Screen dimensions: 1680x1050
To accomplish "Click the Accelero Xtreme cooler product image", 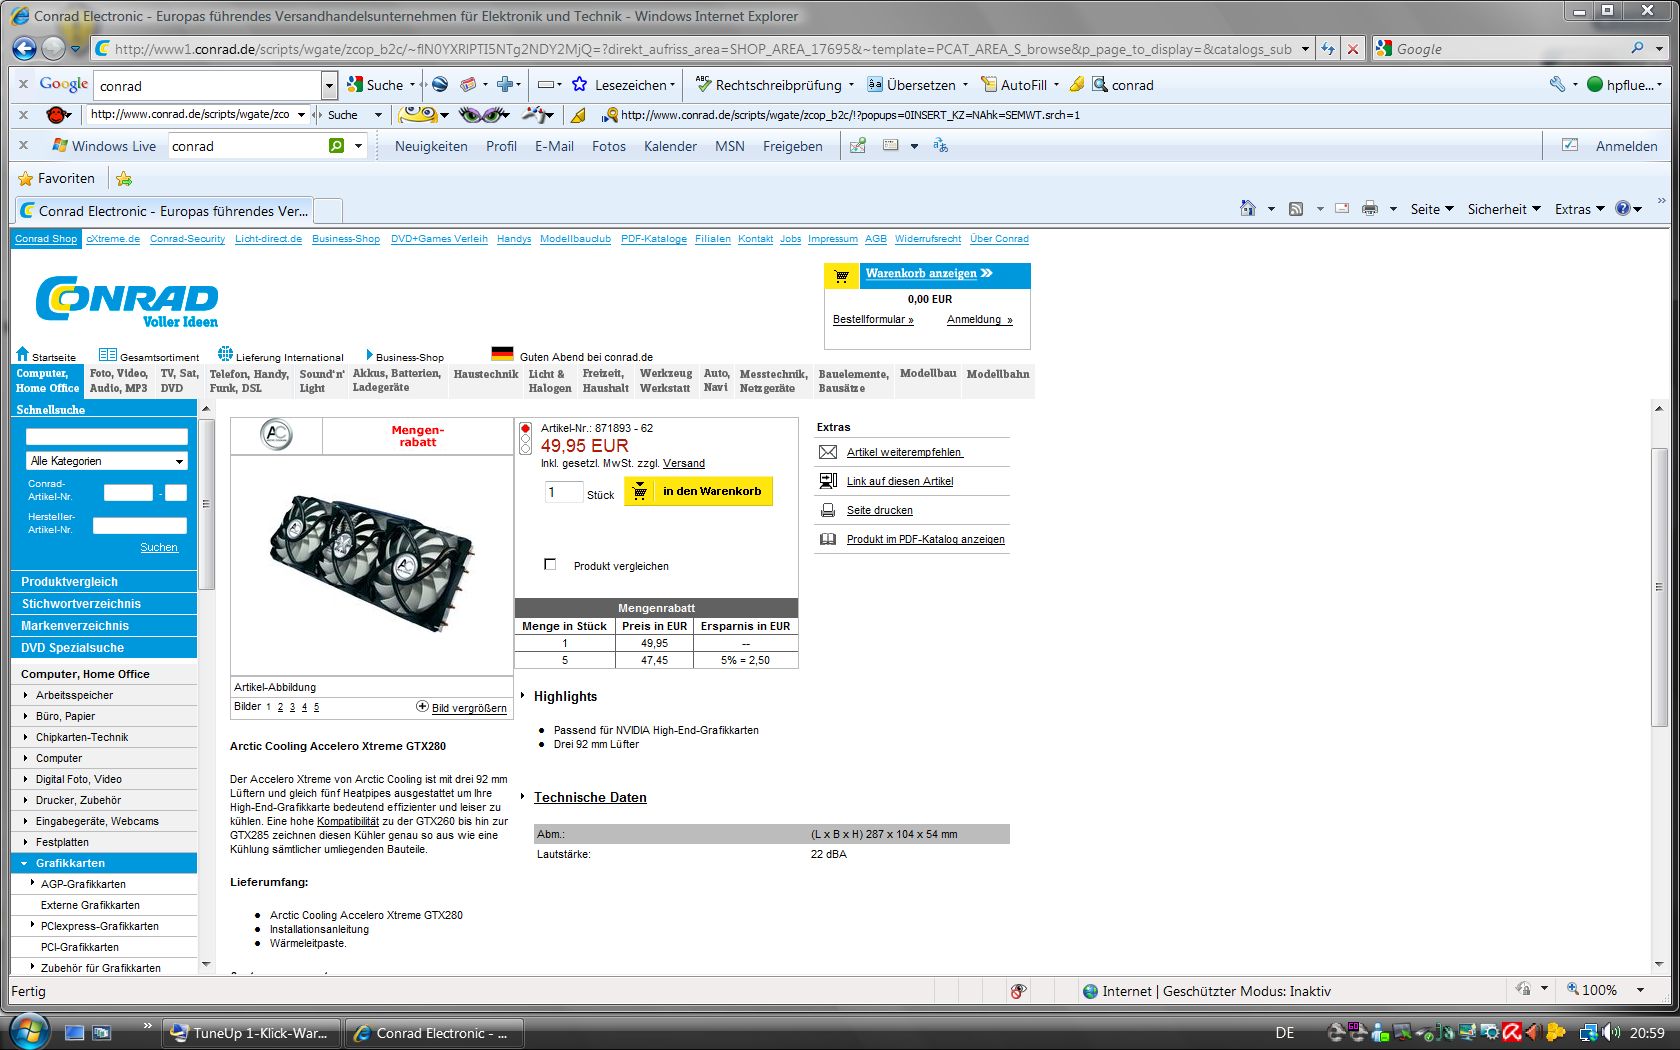I will (x=371, y=563).
